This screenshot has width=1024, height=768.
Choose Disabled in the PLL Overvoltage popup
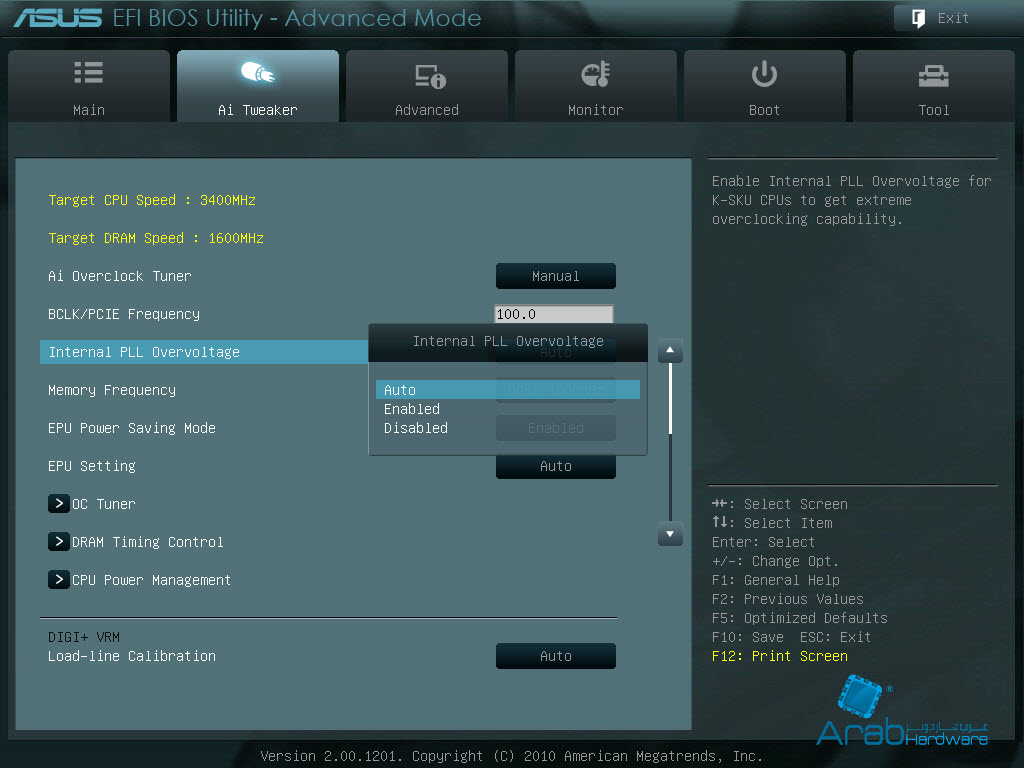pos(507,428)
